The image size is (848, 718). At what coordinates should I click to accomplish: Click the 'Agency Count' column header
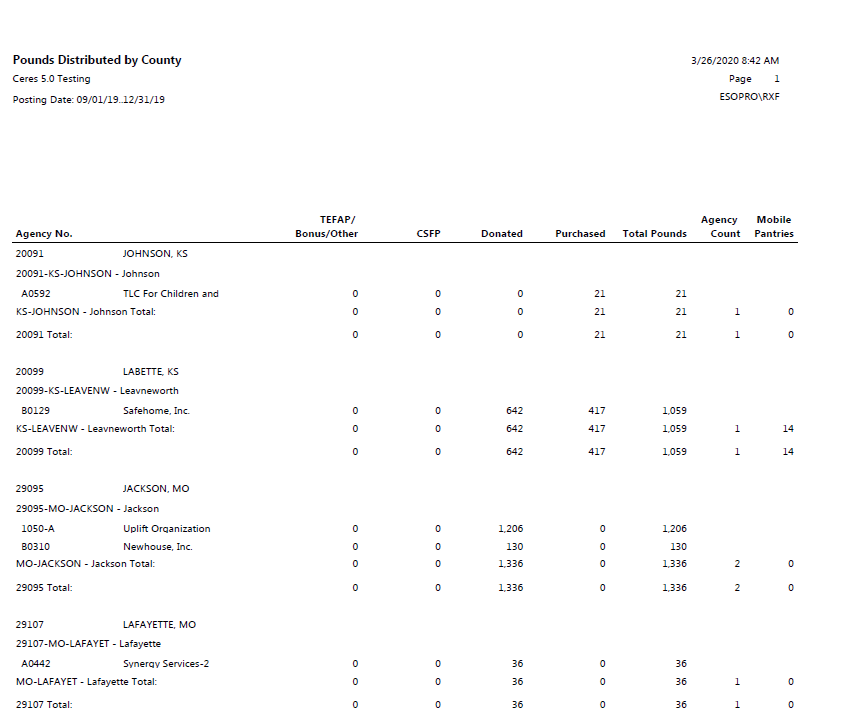pyautogui.click(x=720, y=227)
